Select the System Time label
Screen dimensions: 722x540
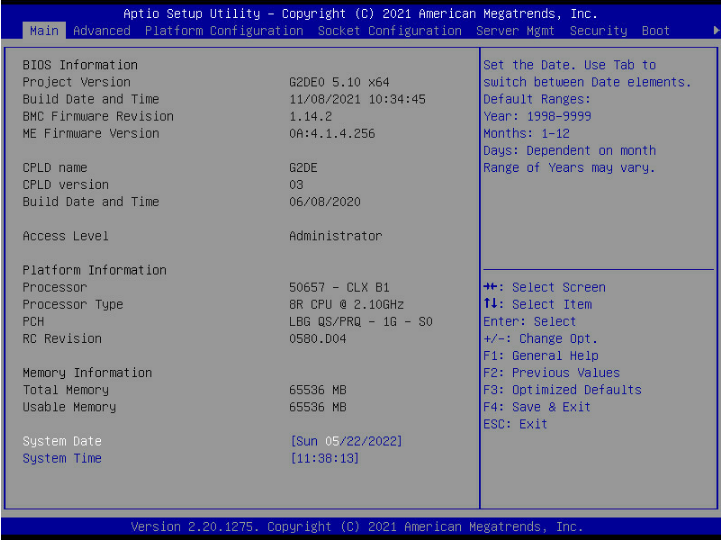[62, 458]
